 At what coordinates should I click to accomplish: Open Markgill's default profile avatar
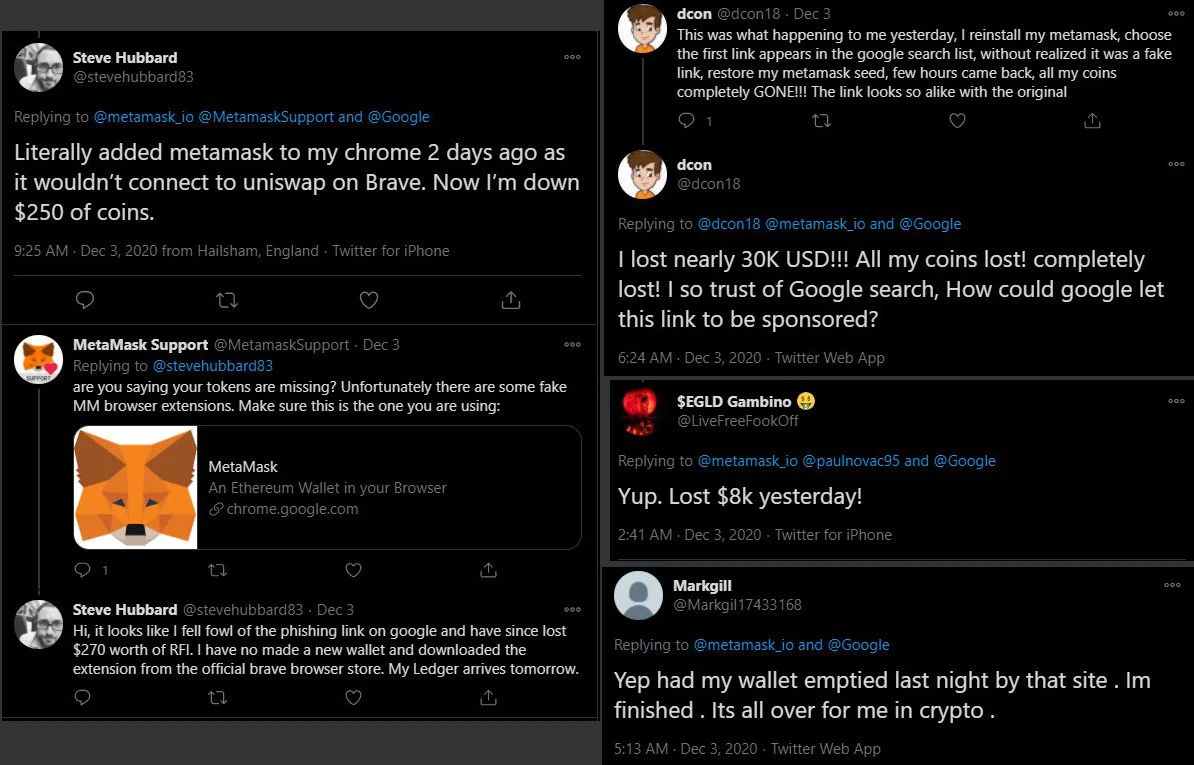638,595
